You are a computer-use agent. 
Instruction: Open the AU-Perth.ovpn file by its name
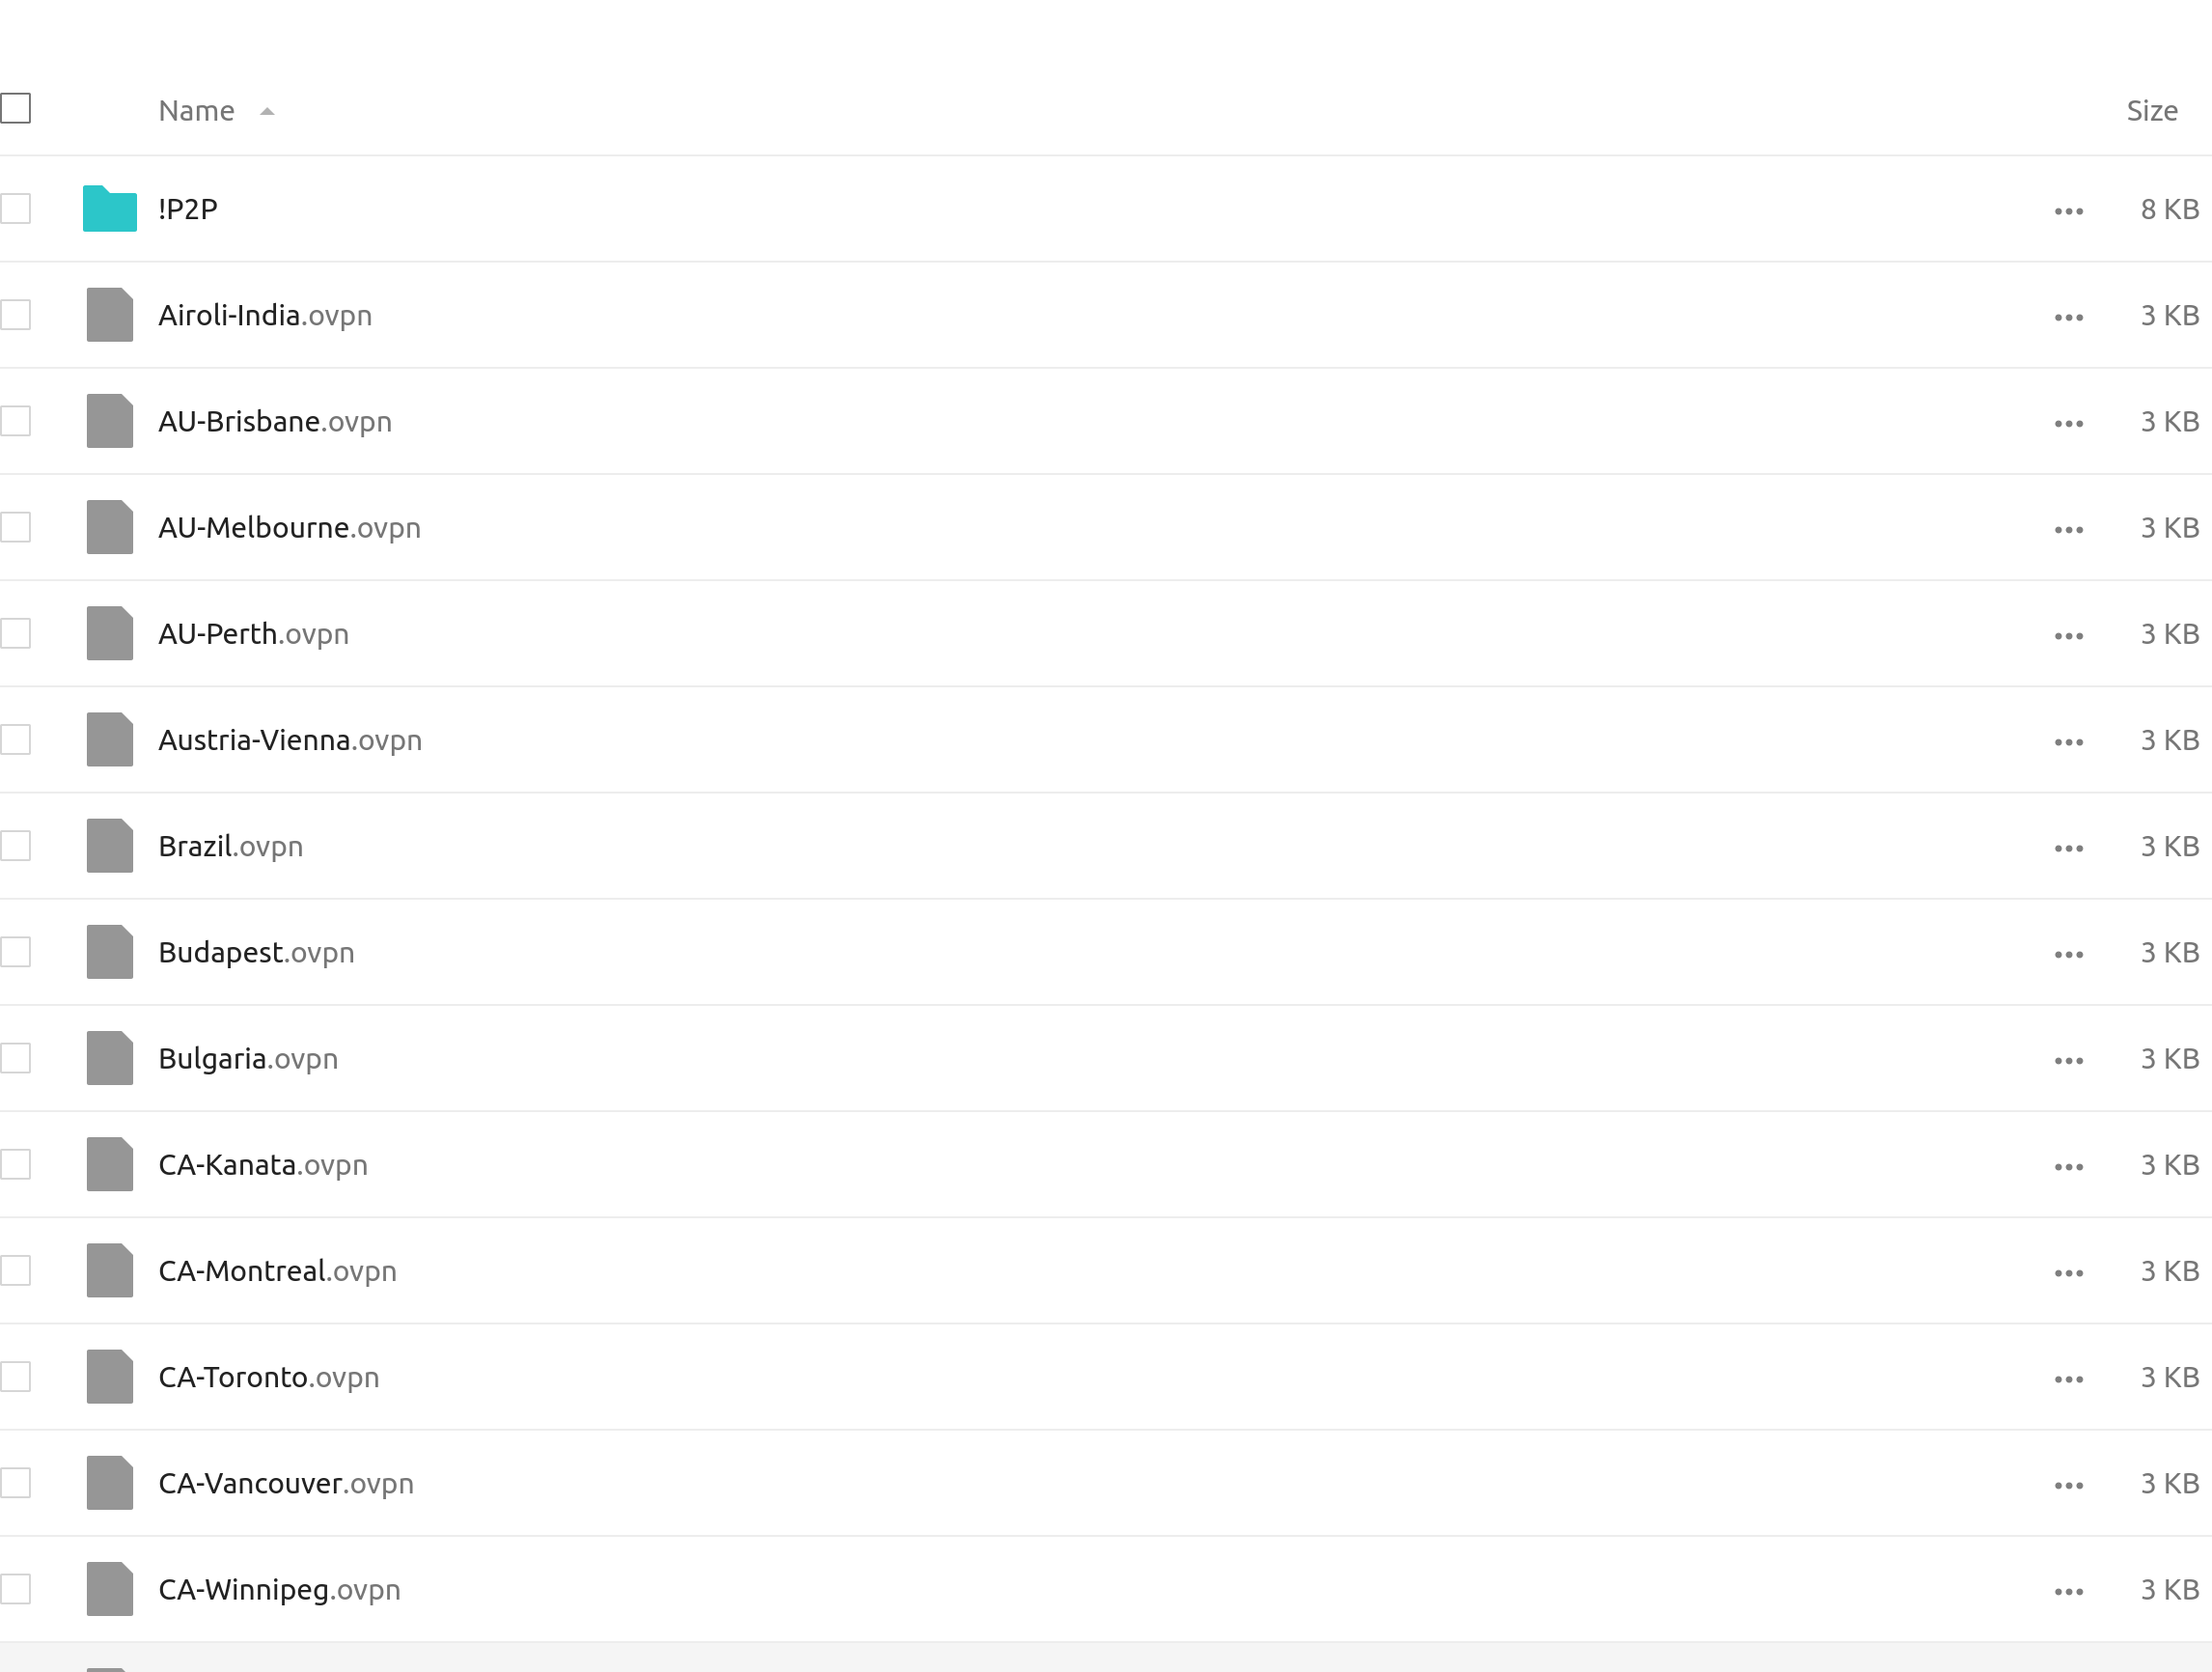pyautogui.click(x=253, y=633)
